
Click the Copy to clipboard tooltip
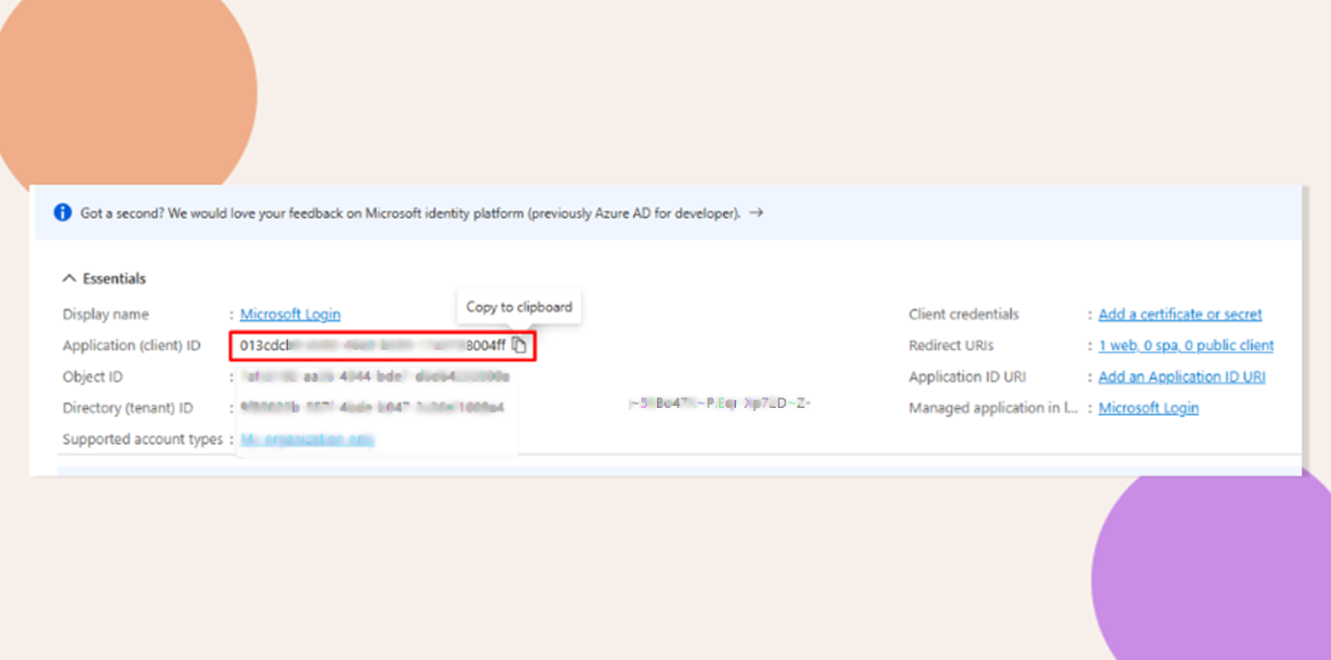[519, 307]
